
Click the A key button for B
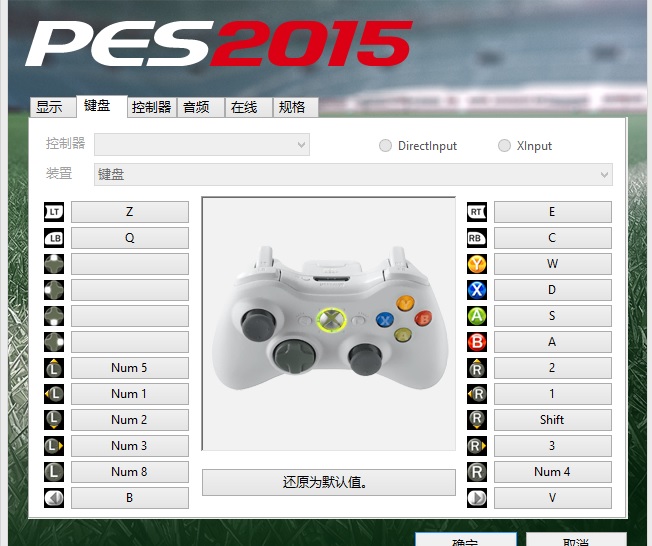(x=553, y=342)
